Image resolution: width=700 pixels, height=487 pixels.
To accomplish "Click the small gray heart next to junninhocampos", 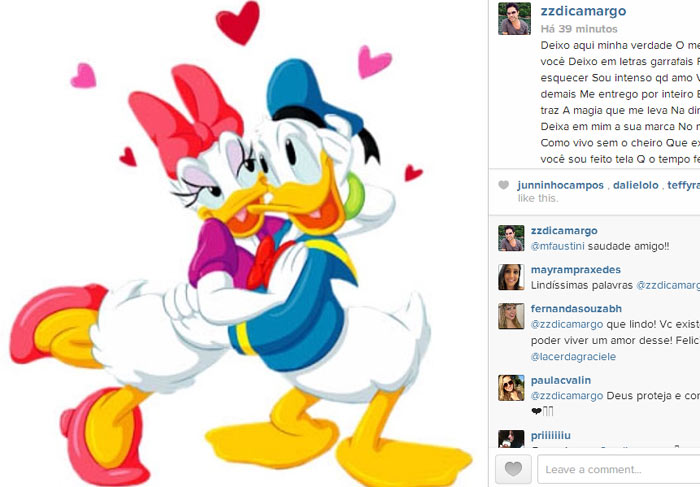I will pos(504,185).
